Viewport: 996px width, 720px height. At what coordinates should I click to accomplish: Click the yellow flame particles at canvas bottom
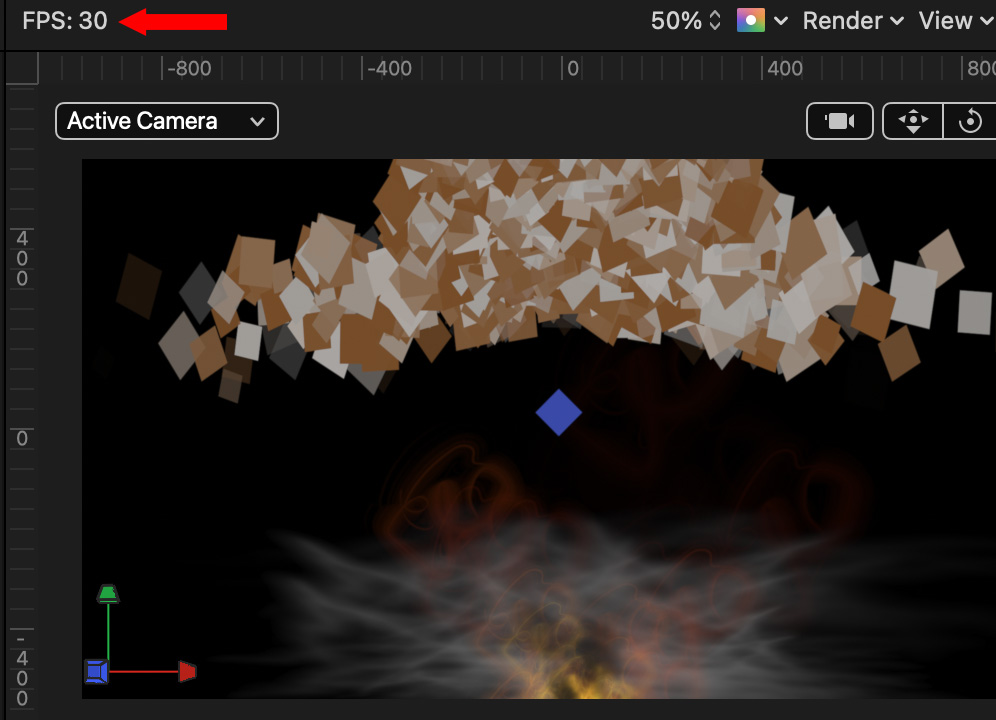point(568,686)
